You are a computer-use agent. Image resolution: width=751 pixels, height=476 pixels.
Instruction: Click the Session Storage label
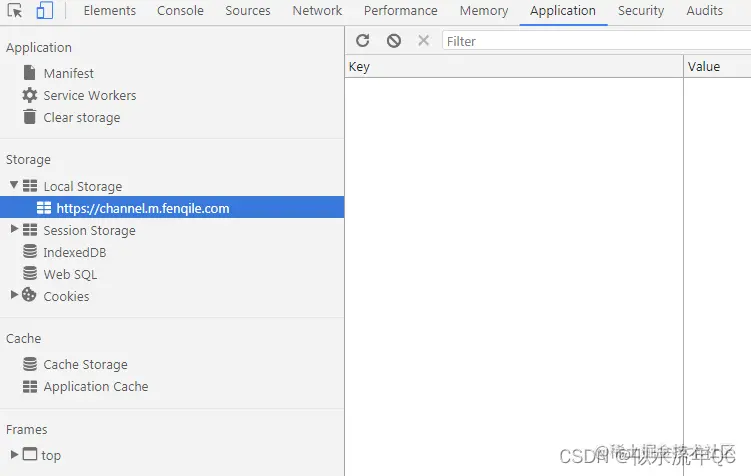point(90,230)
